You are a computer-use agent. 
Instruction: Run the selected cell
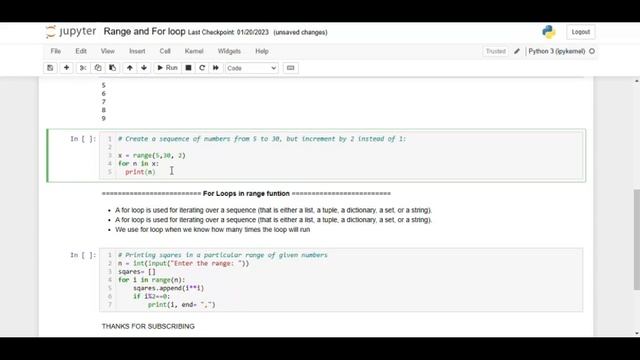pos(167,68)
